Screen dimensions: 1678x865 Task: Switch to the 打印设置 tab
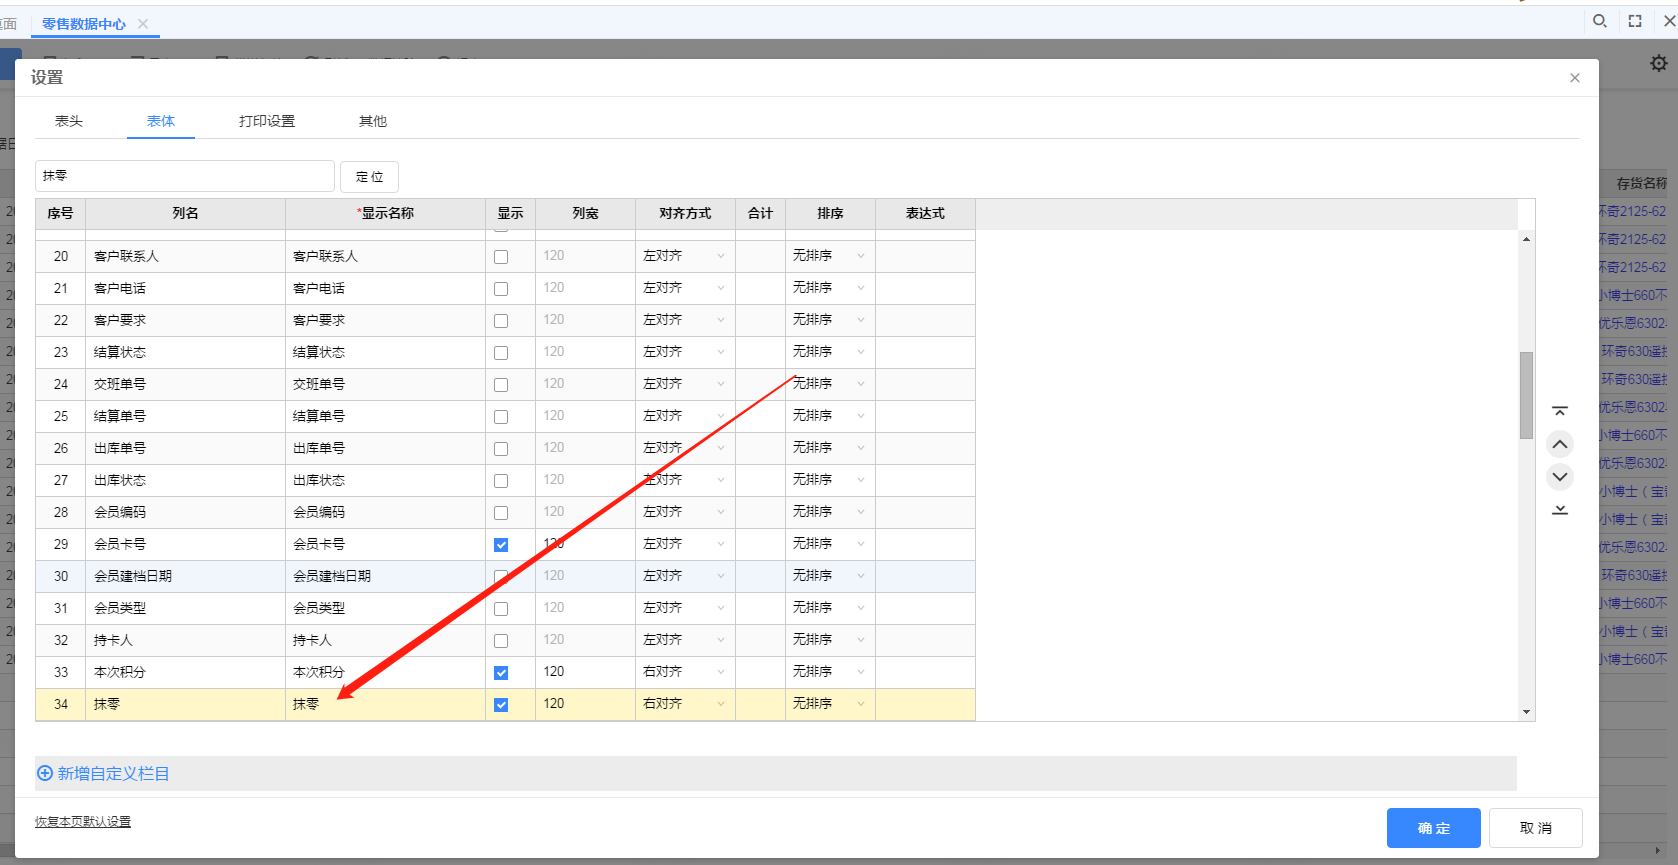[x=267, y=121]
